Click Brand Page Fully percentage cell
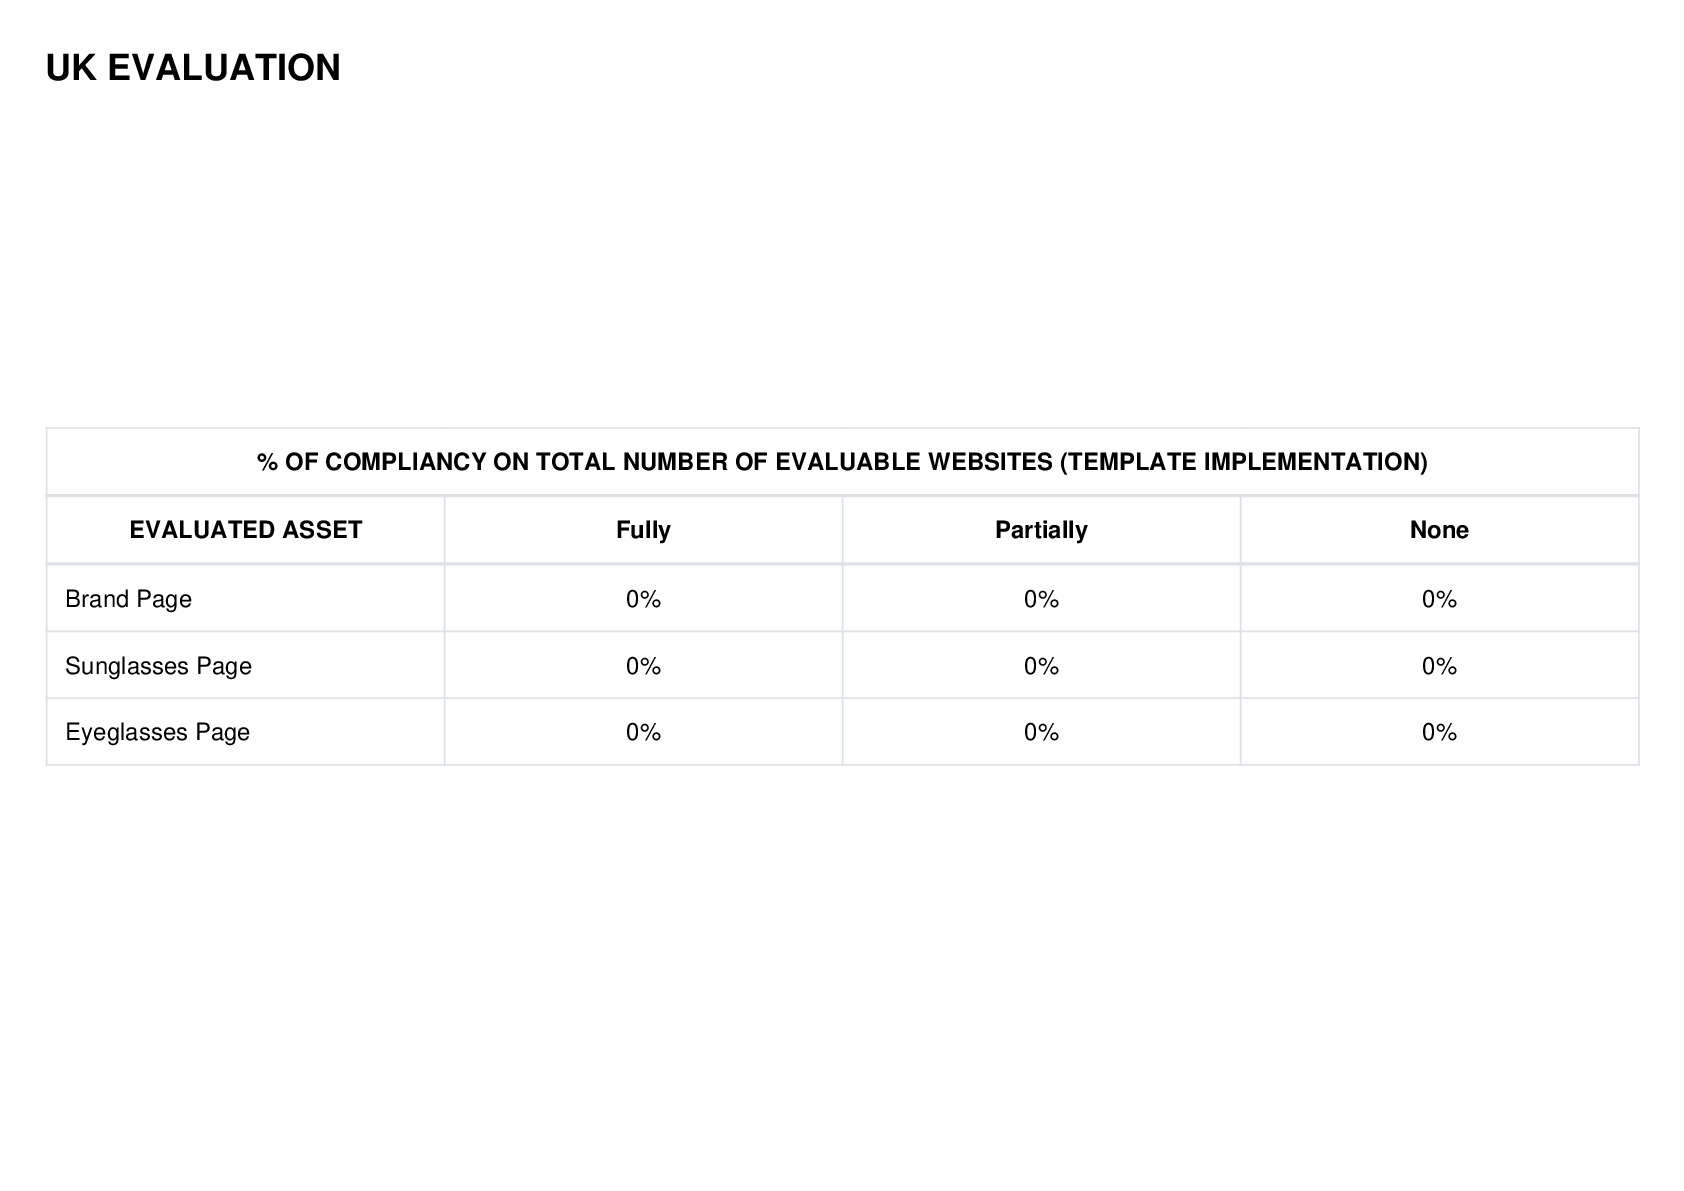 tap(643, 599)
